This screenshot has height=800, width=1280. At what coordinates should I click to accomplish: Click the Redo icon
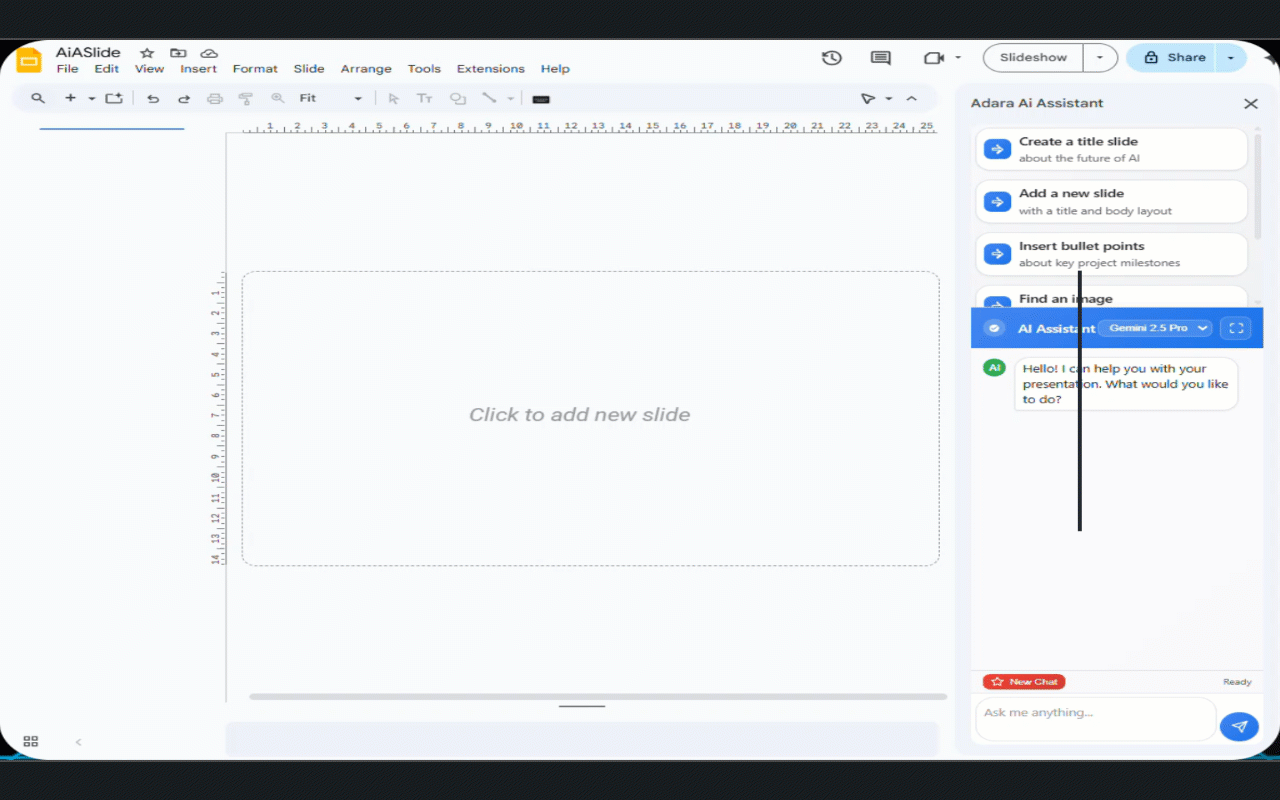pos(183,98)
